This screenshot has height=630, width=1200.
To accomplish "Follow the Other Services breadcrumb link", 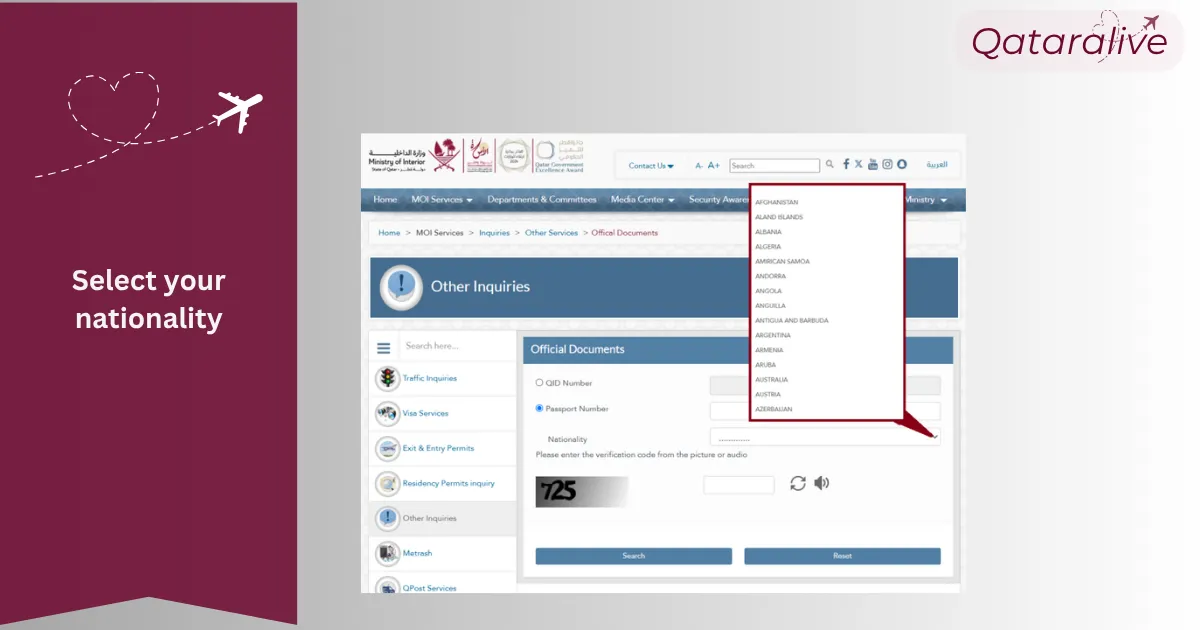I will tap(552, 233).
